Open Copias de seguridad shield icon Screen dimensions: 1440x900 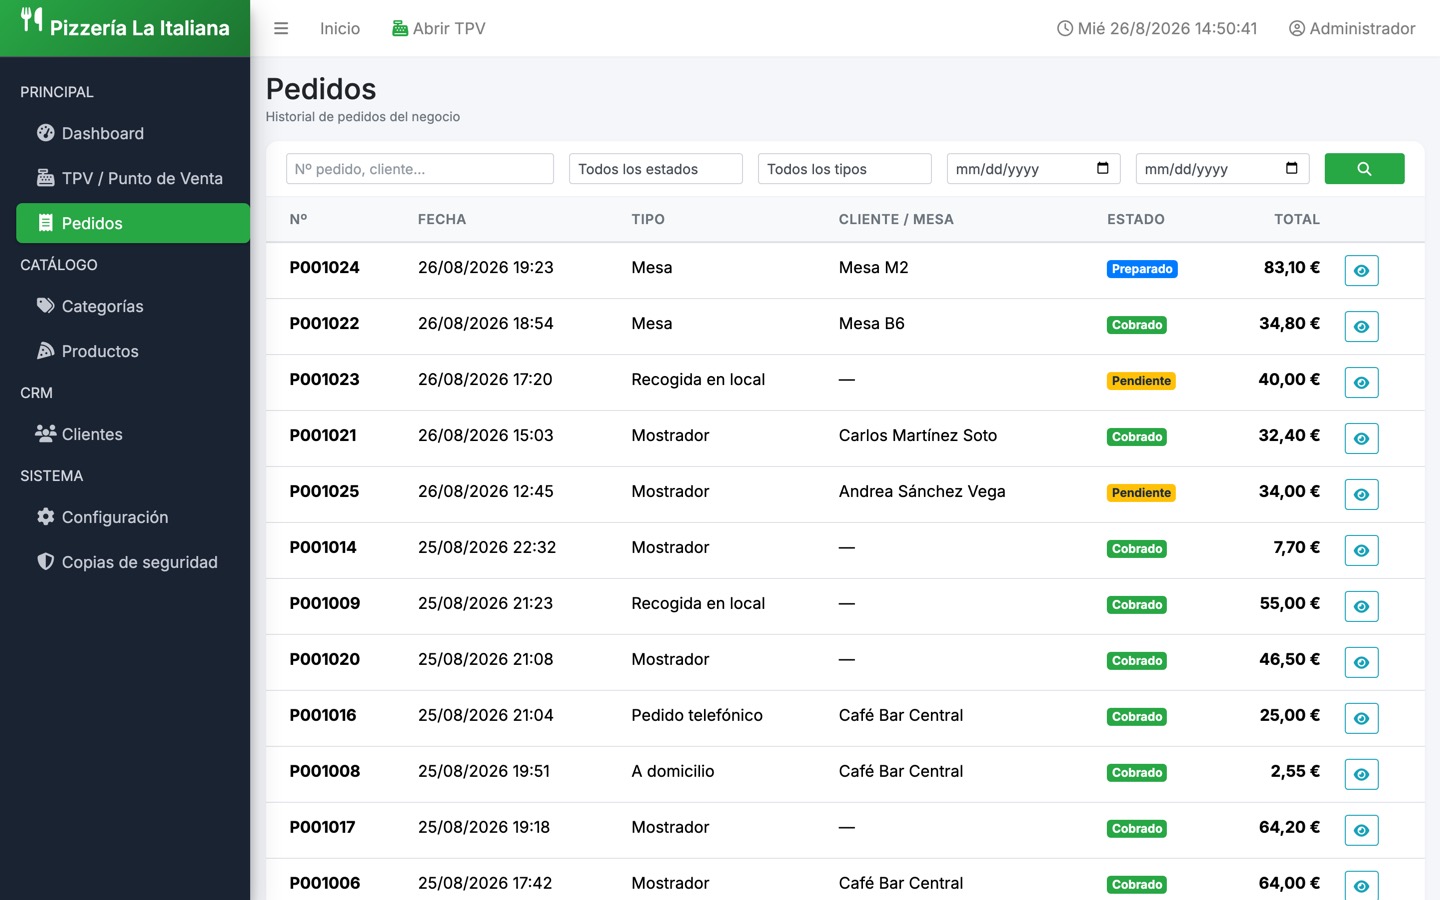pos(45,562)
